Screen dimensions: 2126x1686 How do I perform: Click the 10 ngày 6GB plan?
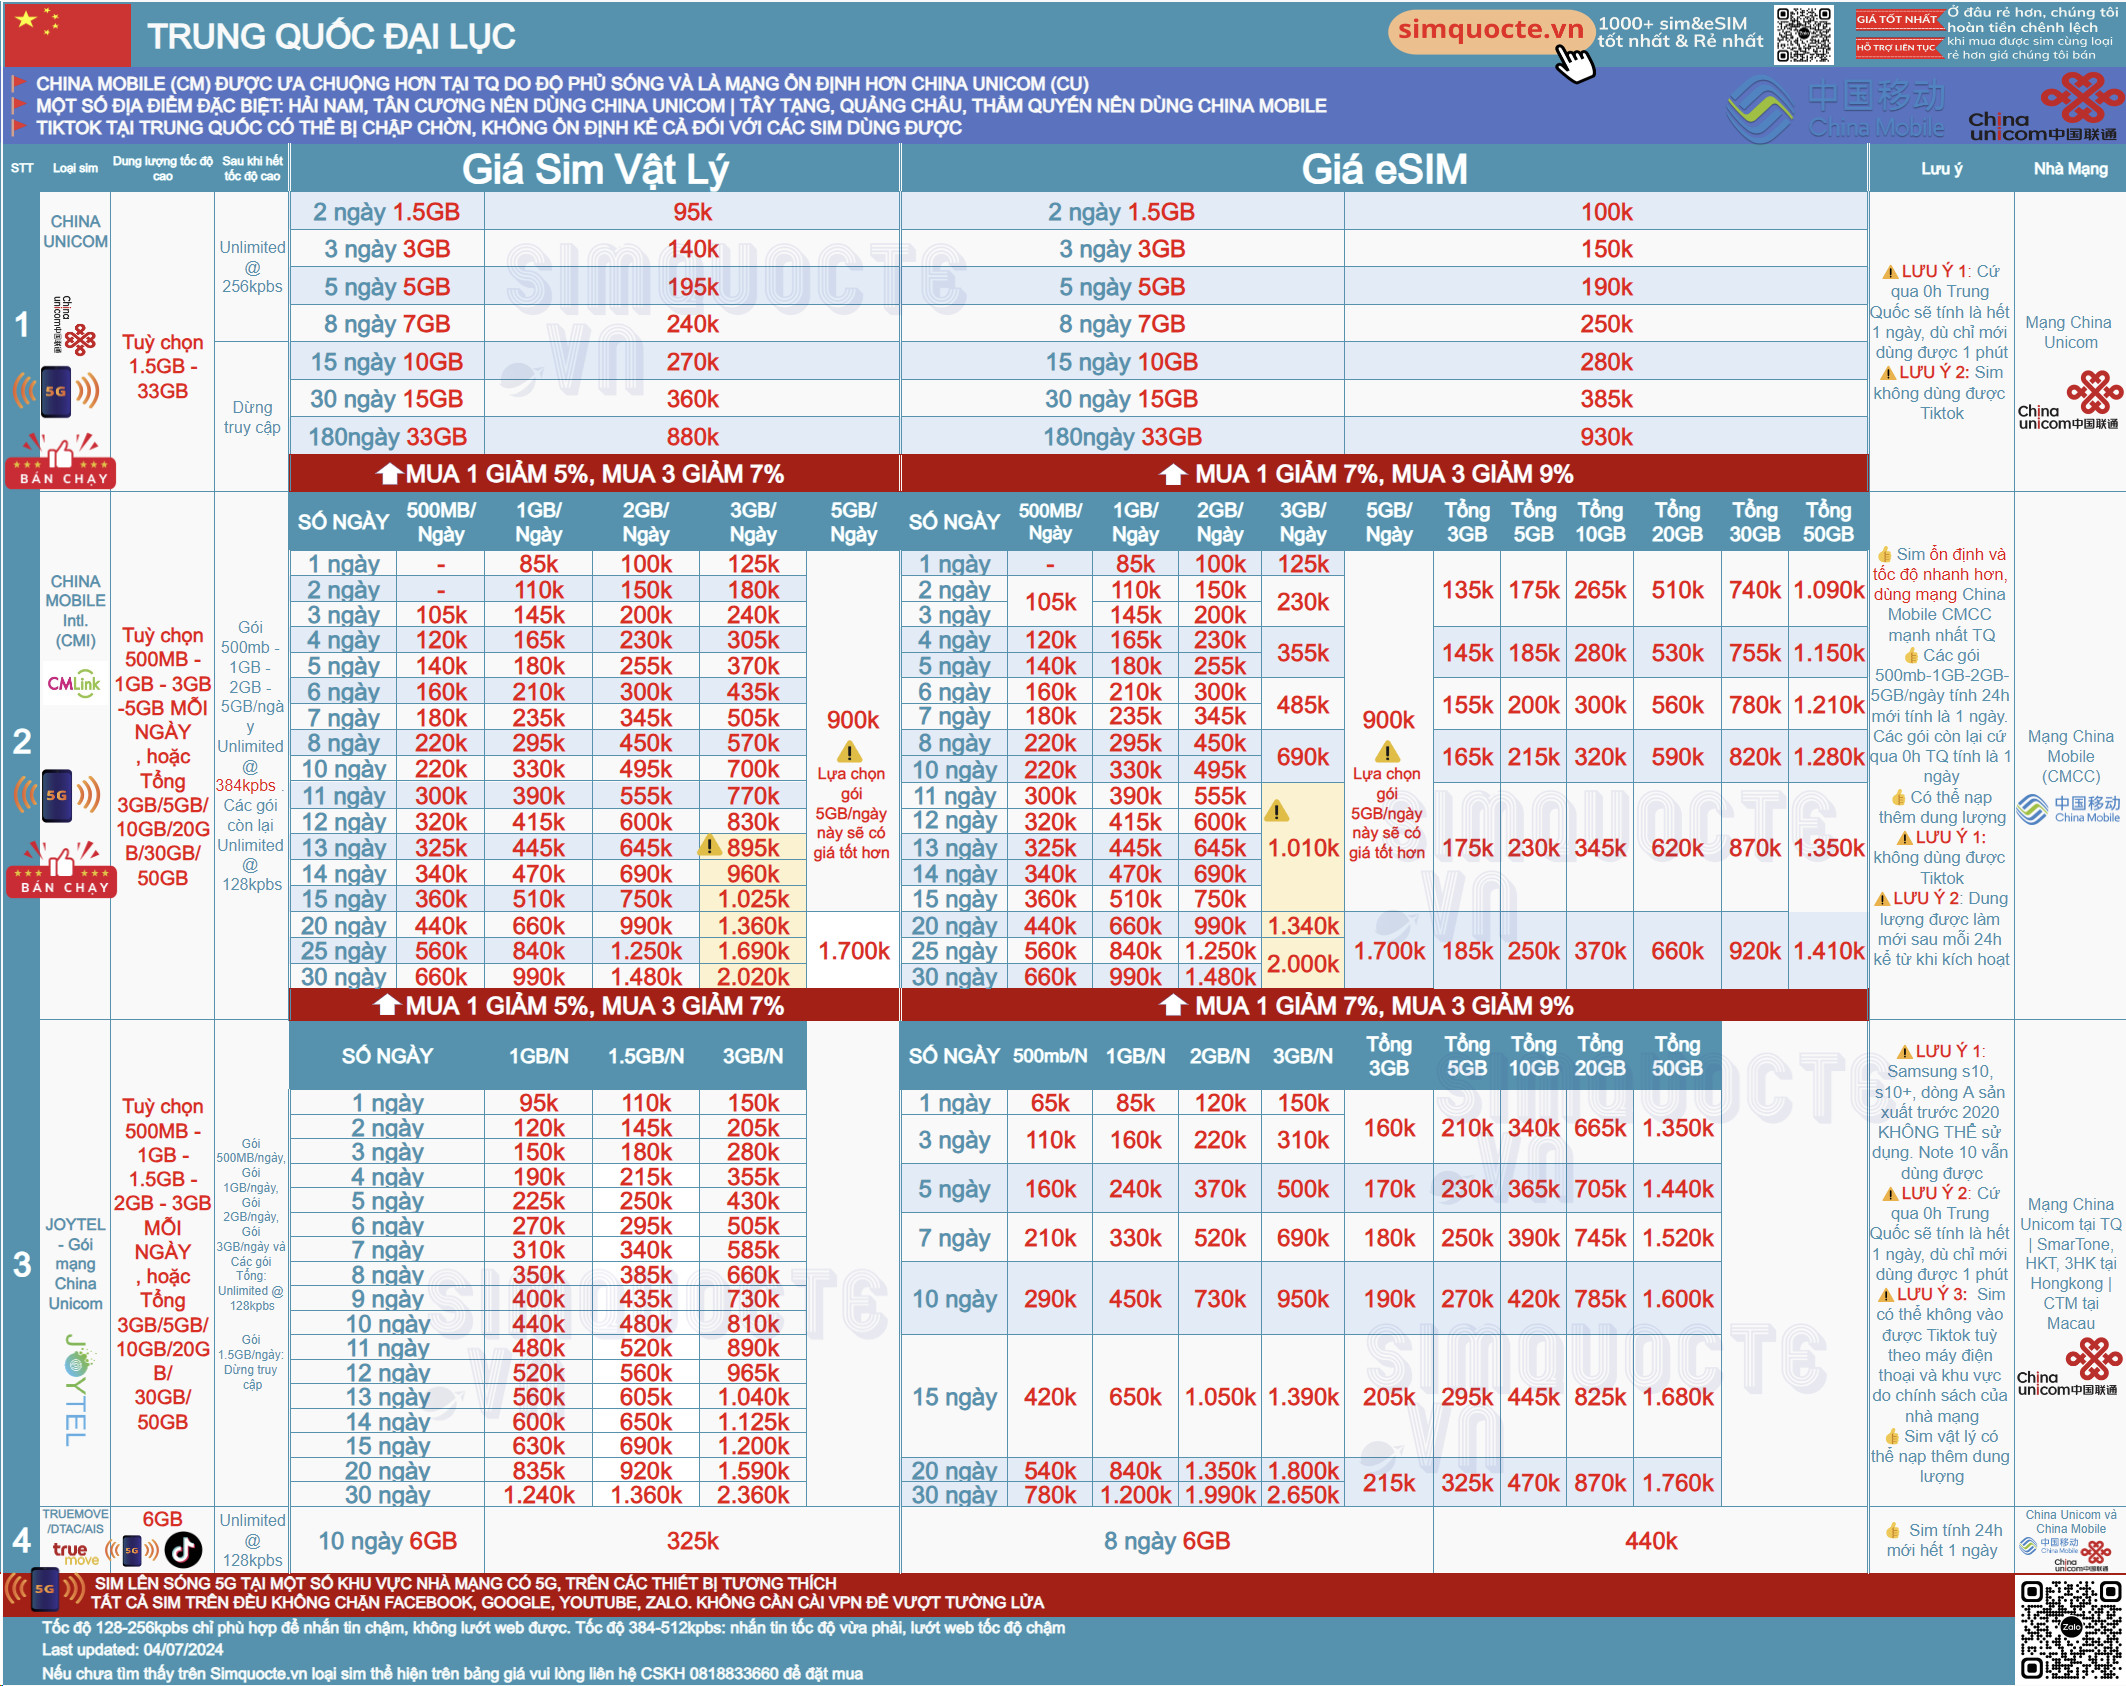(387, 1541)
